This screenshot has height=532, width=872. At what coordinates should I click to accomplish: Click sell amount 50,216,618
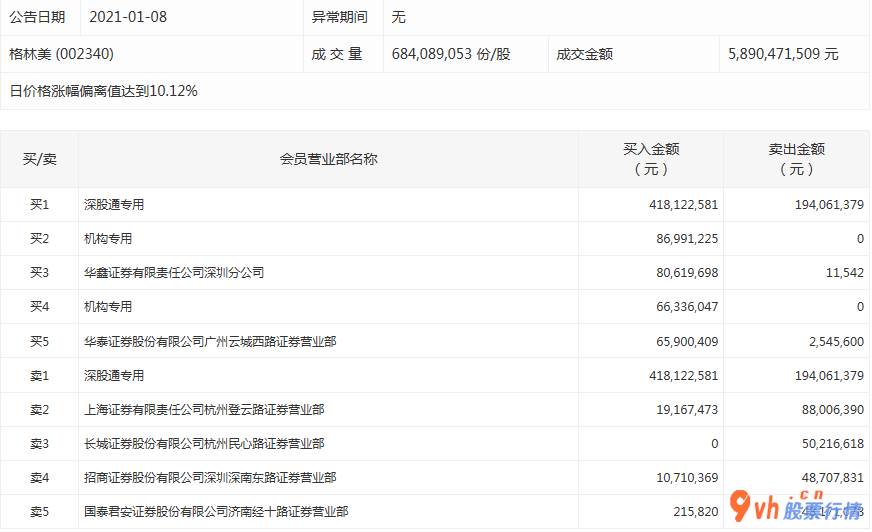833,444
